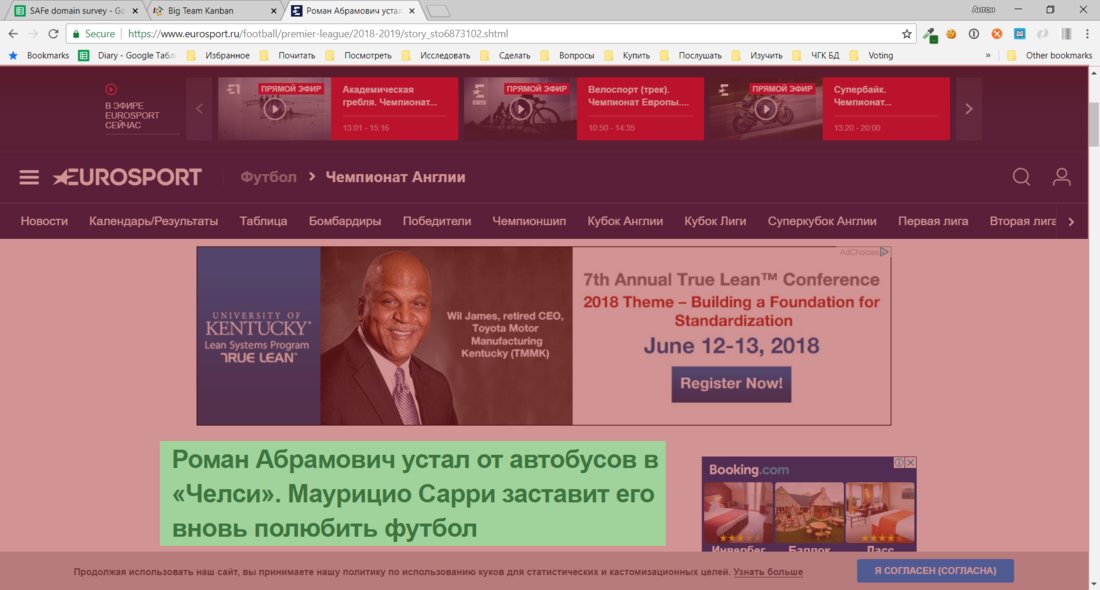Close the Роман Абрамович tab

412,11
